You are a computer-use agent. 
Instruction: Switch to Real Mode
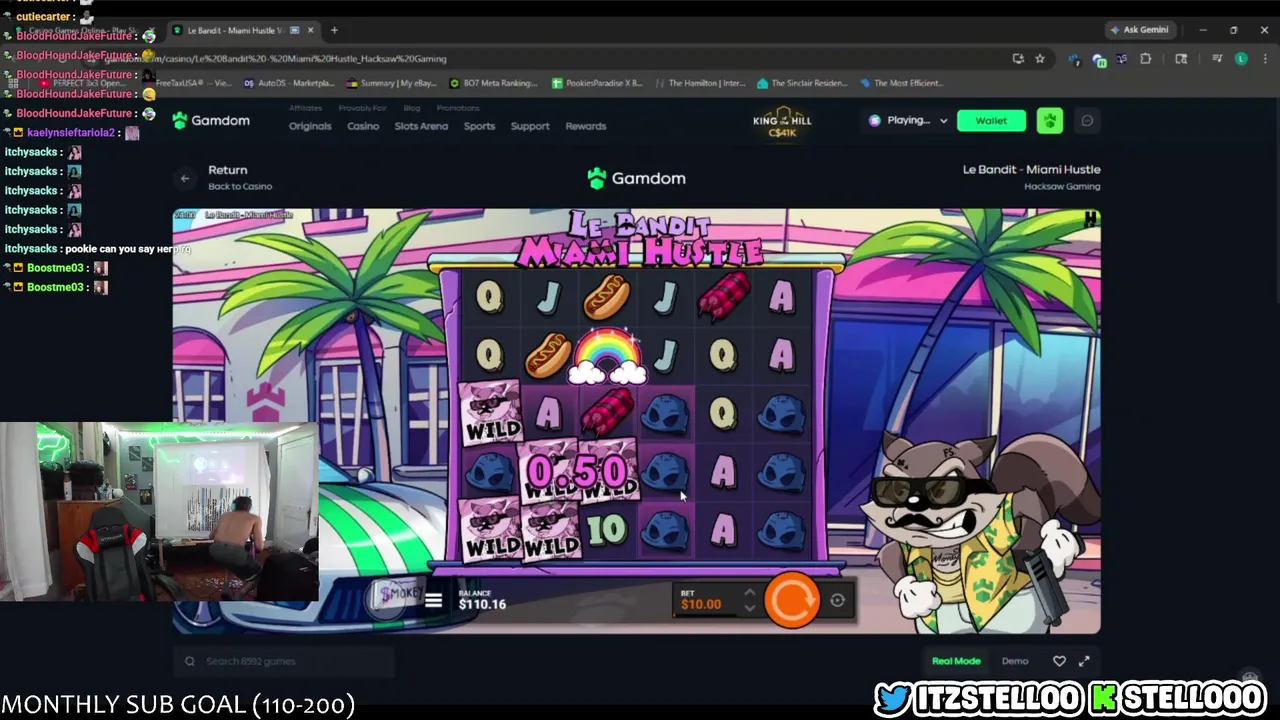(x=956, y=661)
